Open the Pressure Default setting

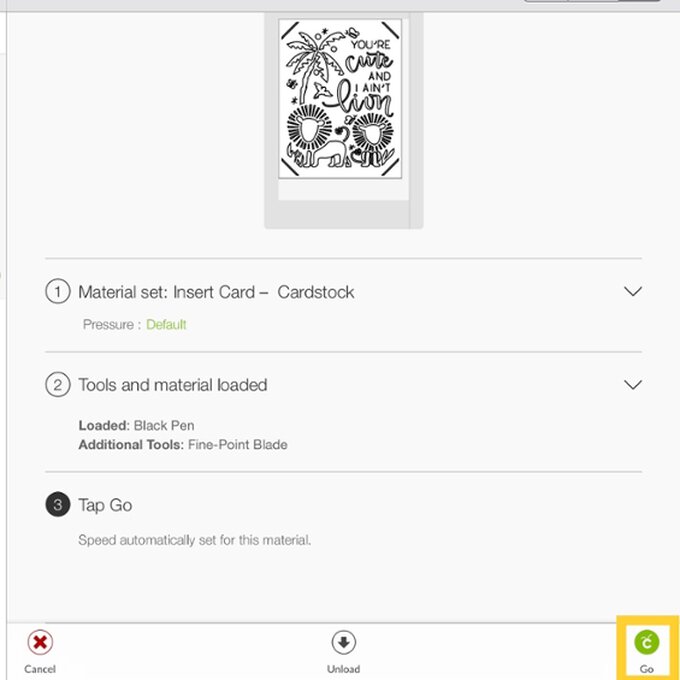coord(166,325)
